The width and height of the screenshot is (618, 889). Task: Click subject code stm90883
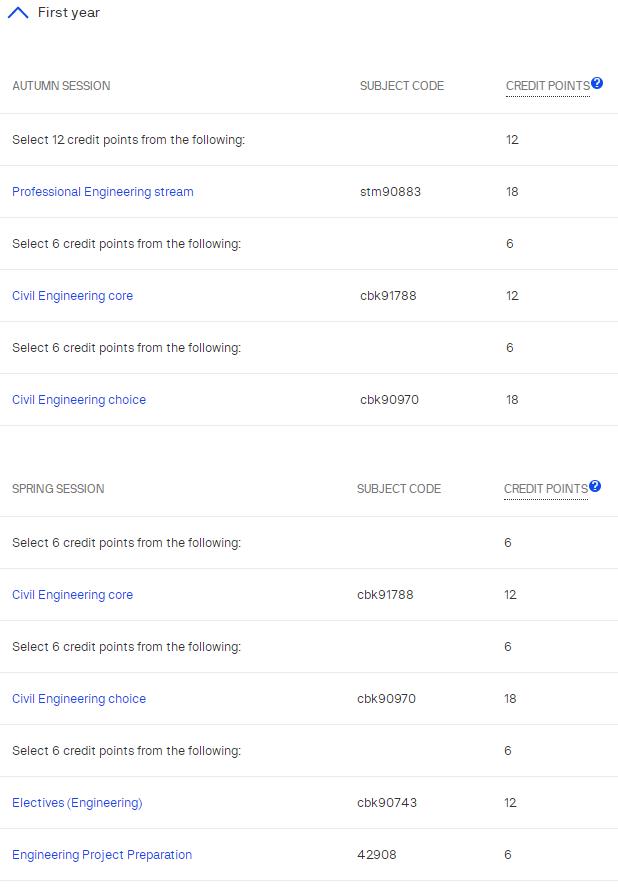tap(390, 192)
